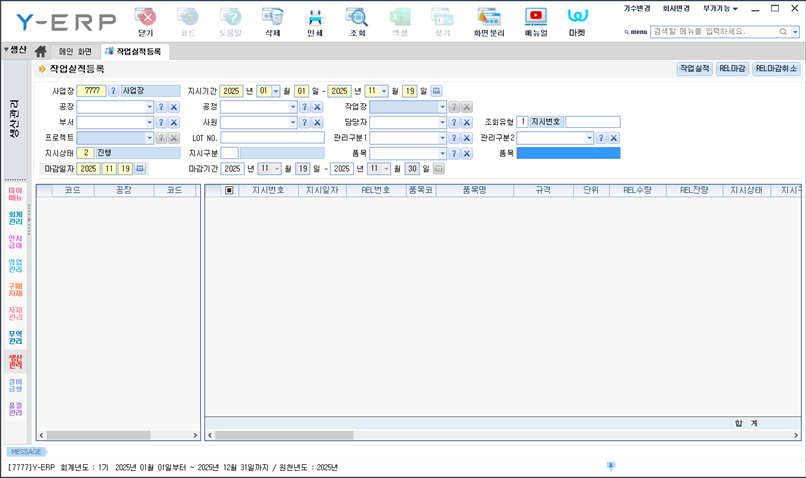Click the 닫기 (close) toolbar icon
806x478 pixels.
tap(145, 20)
